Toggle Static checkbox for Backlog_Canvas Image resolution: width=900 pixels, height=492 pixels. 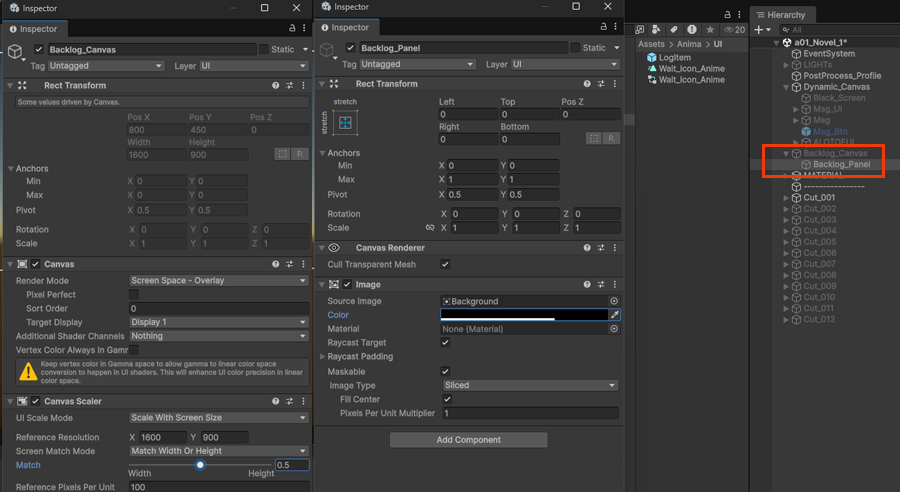[x=263, y=49]
